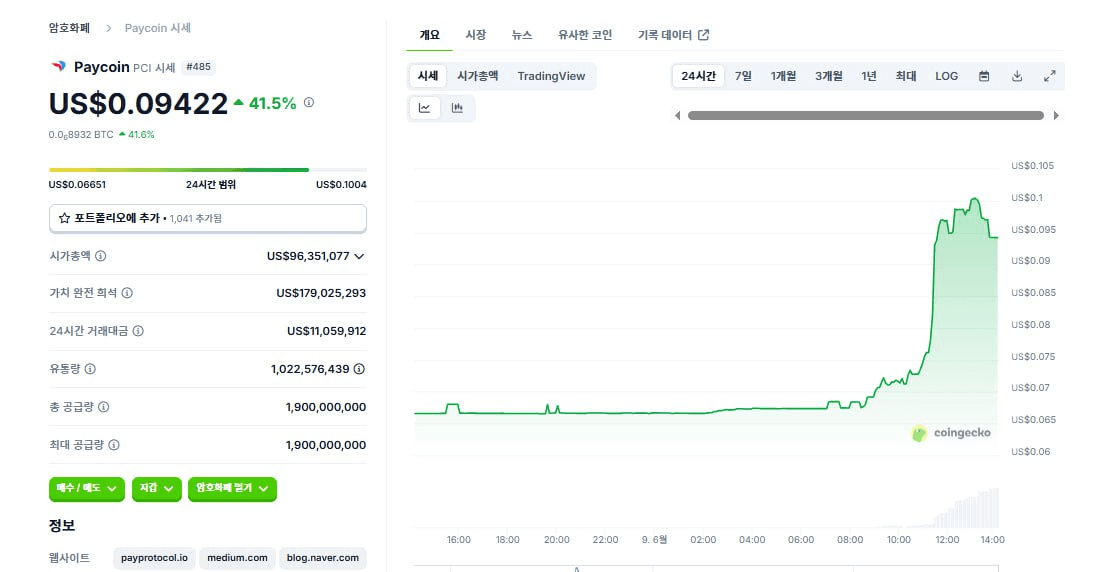Click the chart horizontal range scrollbar
Image resolution: width=1115 pixels, height=572 pixels.
[865, 116]
